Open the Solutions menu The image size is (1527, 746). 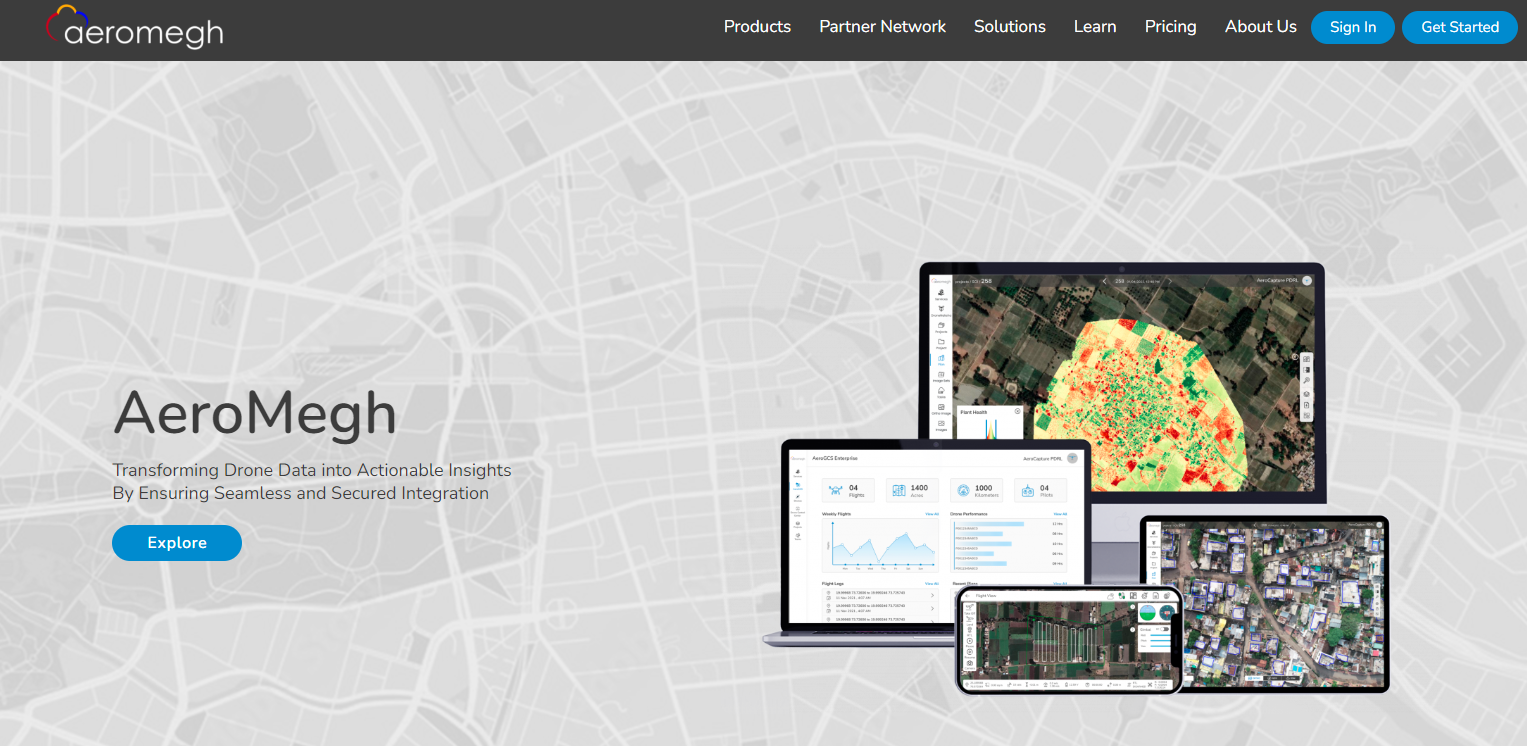click(x=1010, y=27)
